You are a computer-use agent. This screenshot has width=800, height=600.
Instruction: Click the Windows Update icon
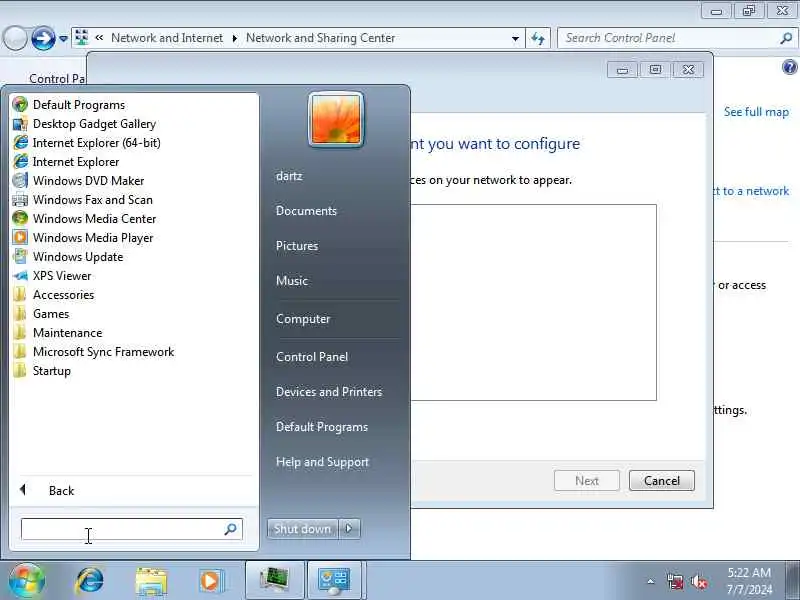[20, 257]
